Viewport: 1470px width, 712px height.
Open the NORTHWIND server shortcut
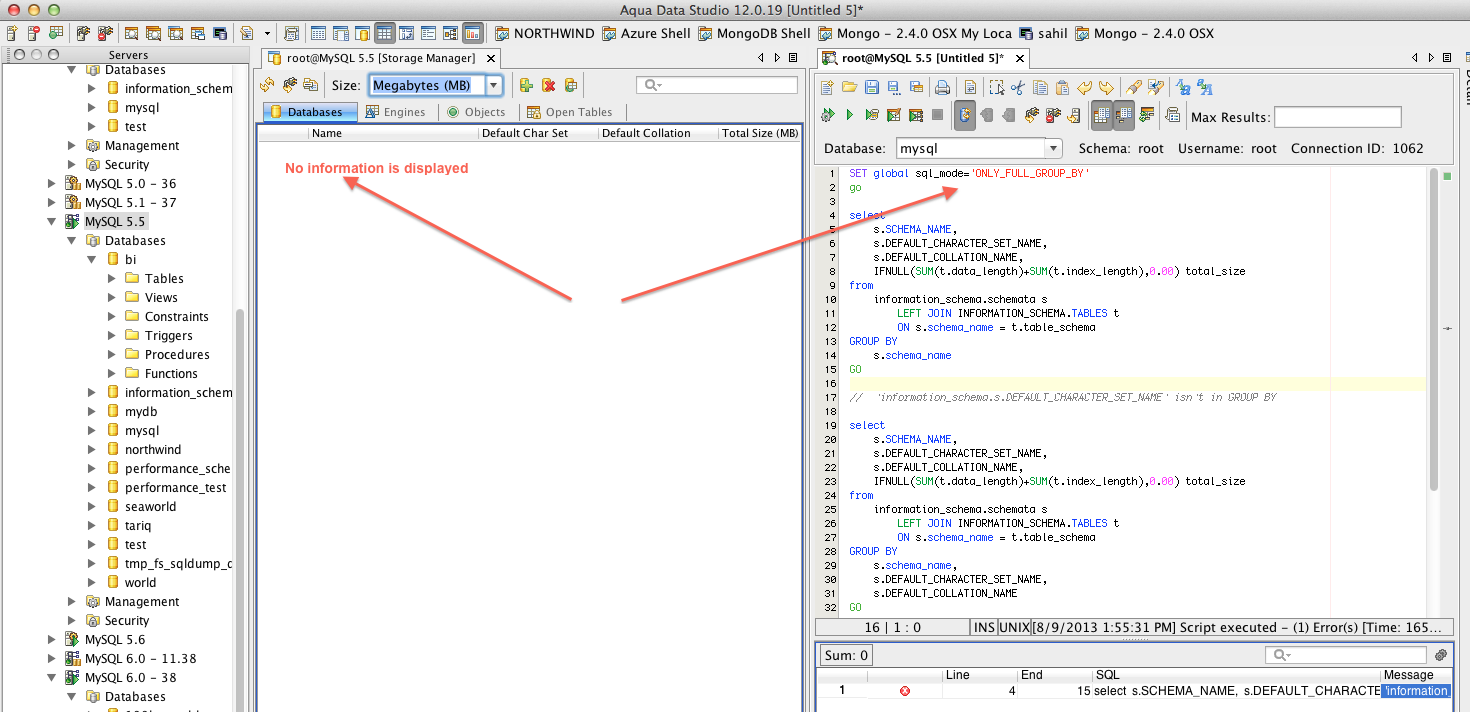[544, 33]
